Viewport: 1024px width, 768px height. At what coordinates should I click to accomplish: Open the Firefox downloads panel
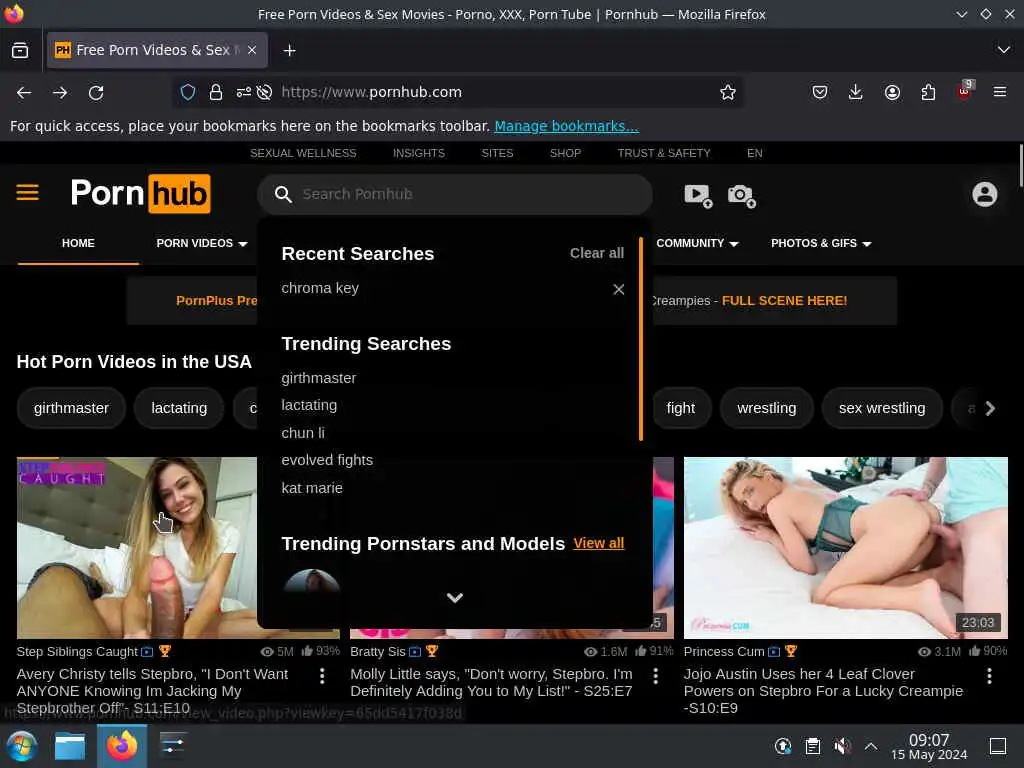[856, 92]
